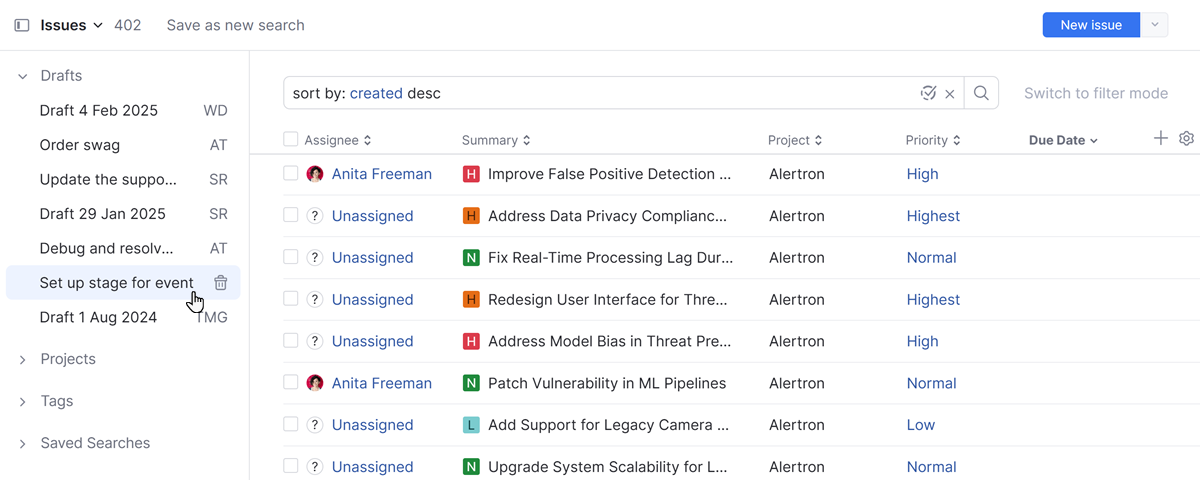Add a column with the plus icon
1200x480 pixels.
click(1160, 139)
